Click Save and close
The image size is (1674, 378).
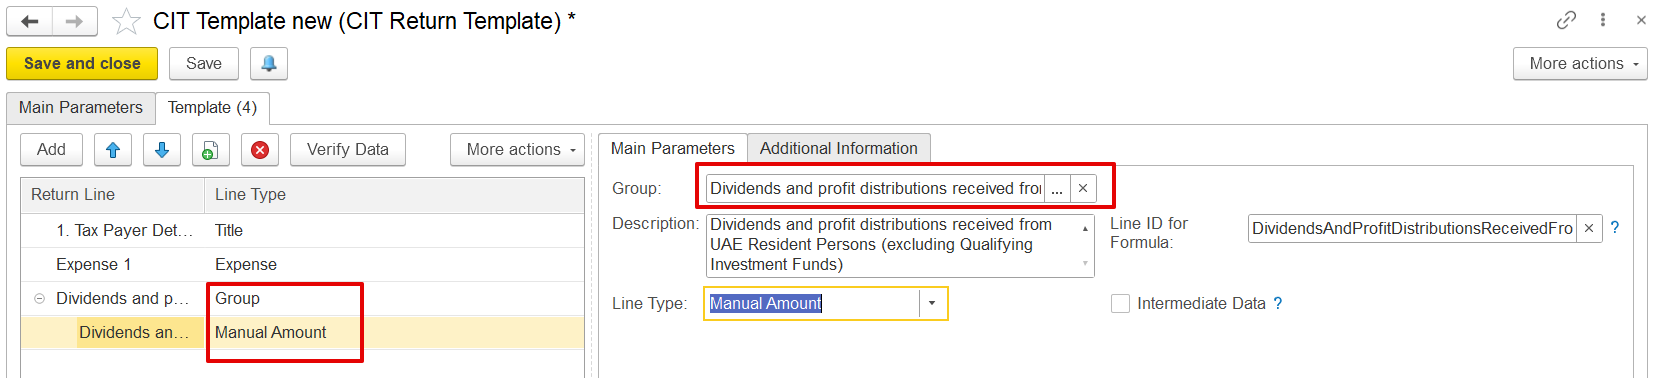click(82, 63)
